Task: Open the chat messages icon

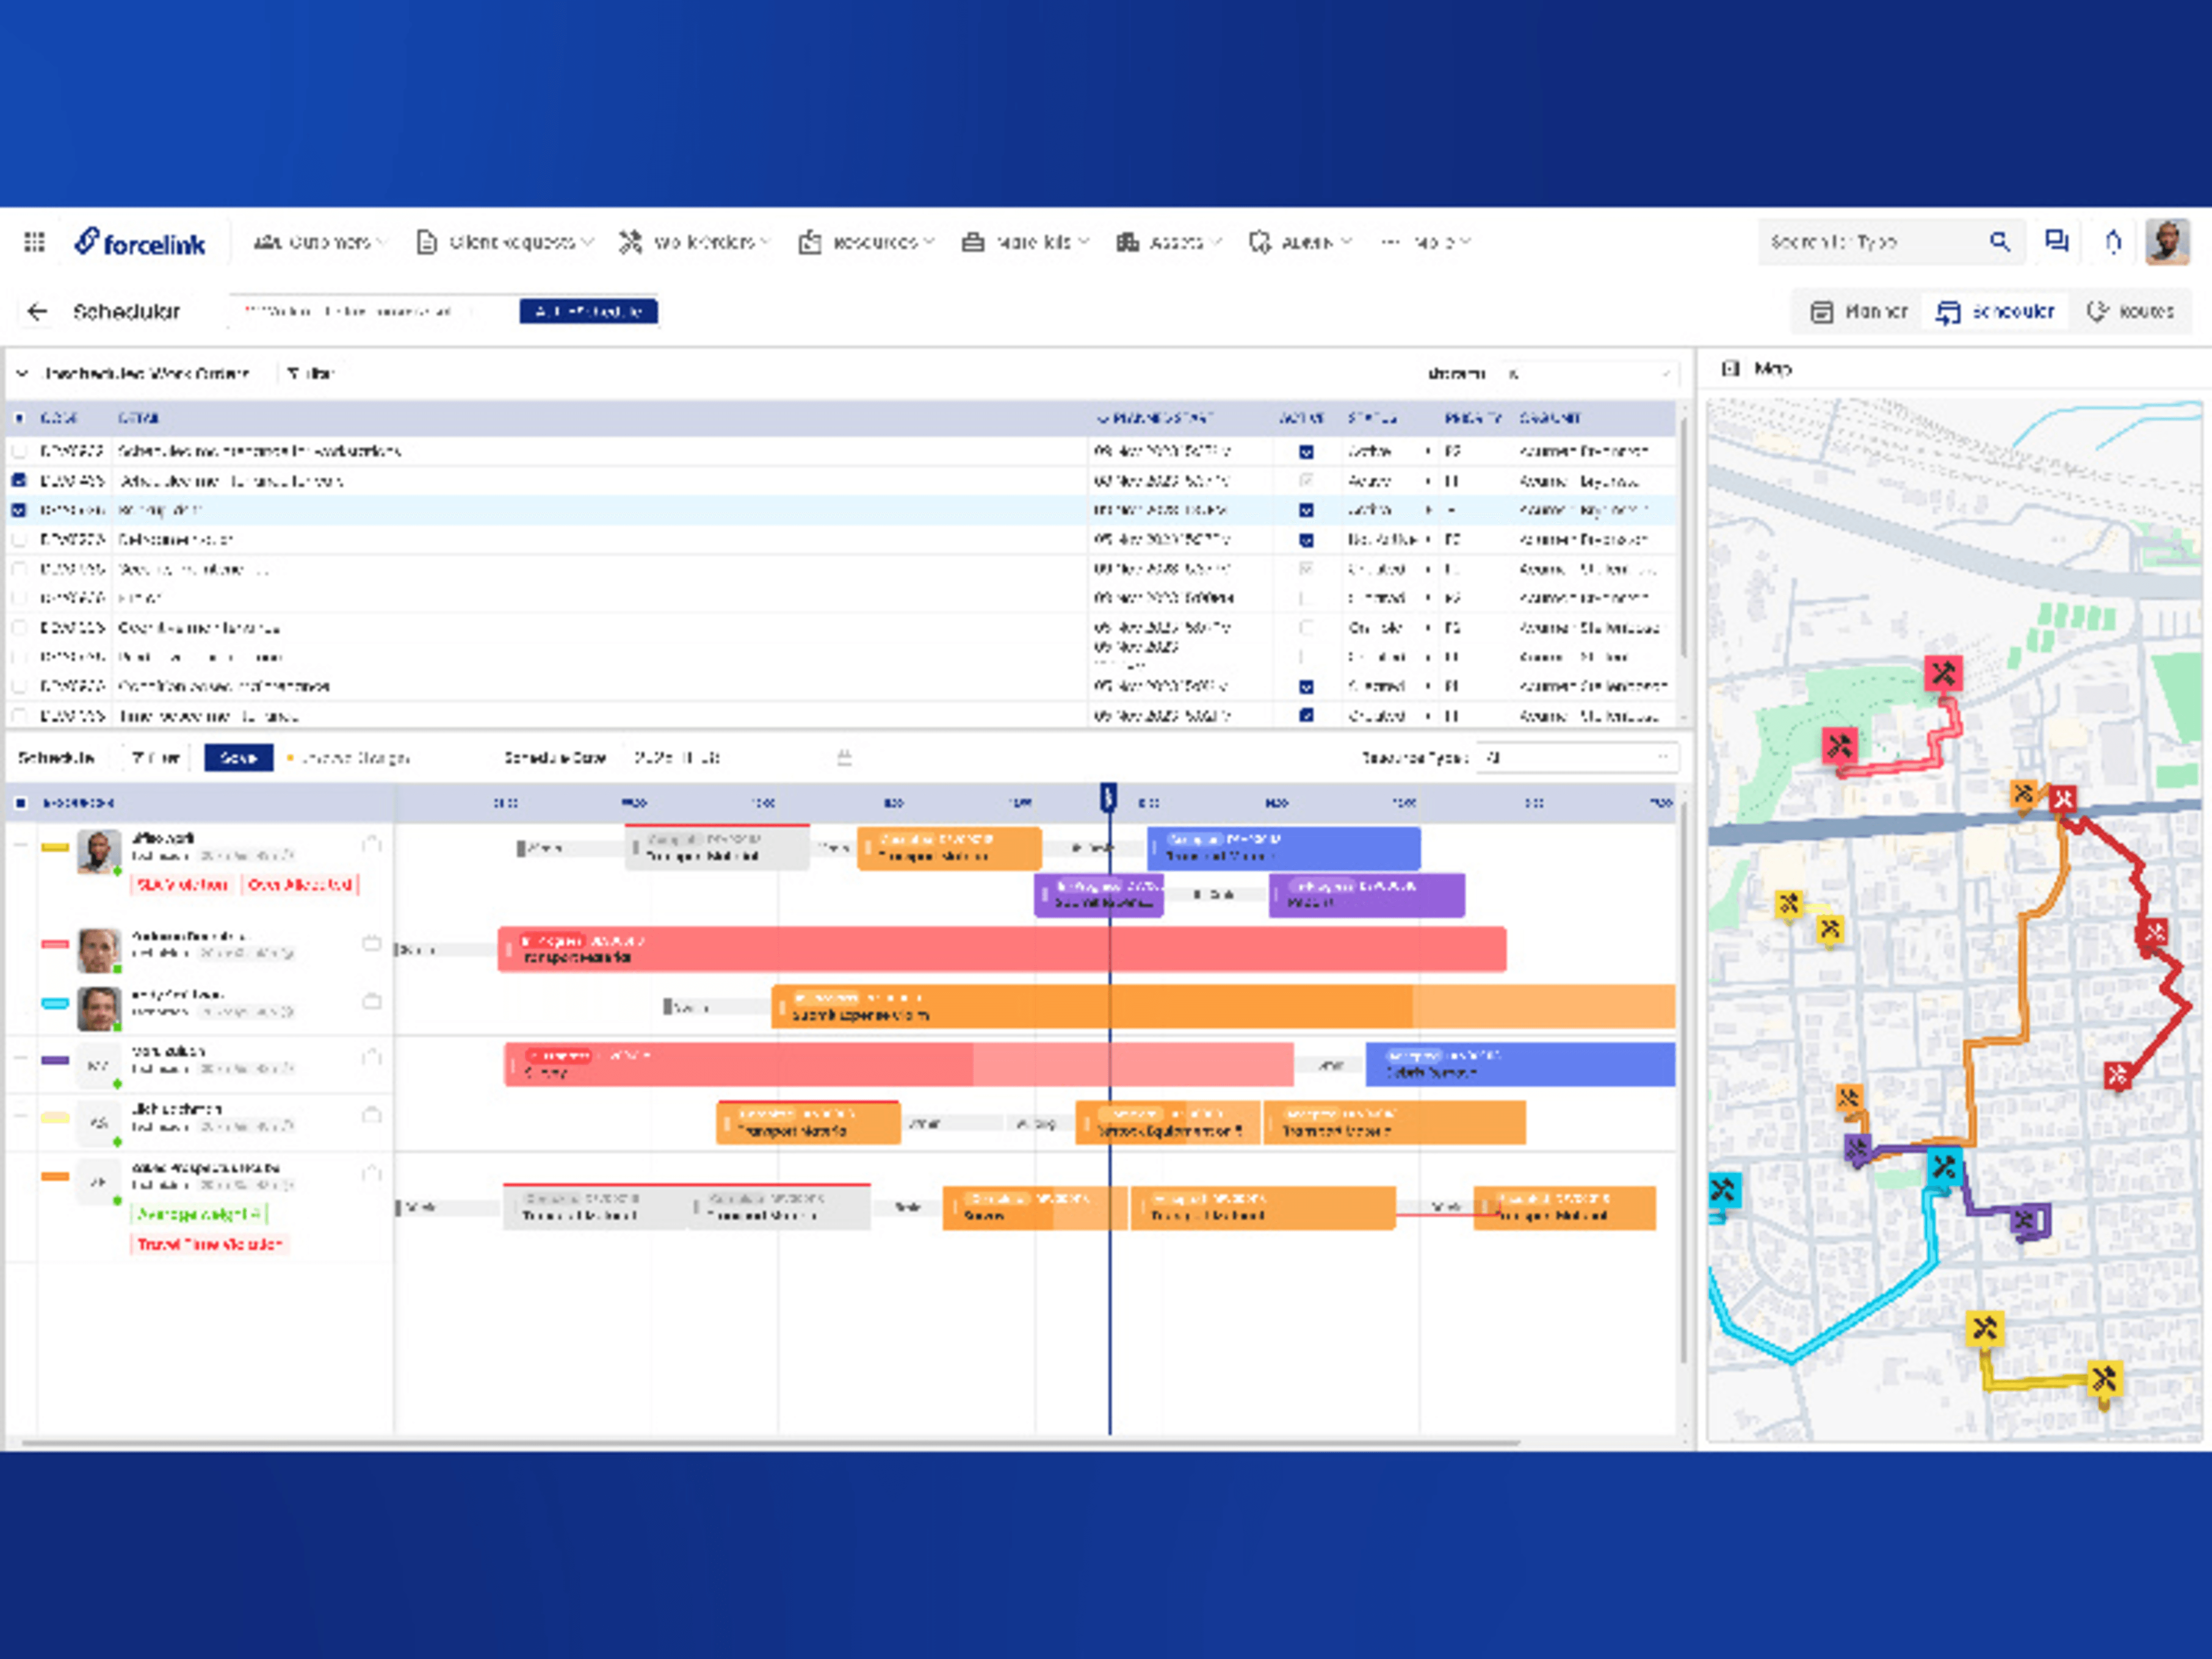Action: [2056, 241]
